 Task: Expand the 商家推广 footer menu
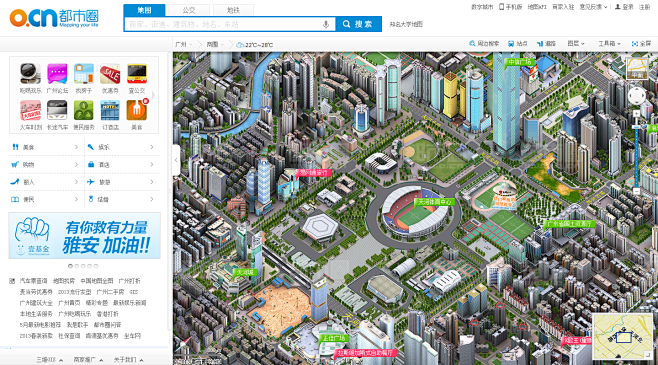point(88,360)
